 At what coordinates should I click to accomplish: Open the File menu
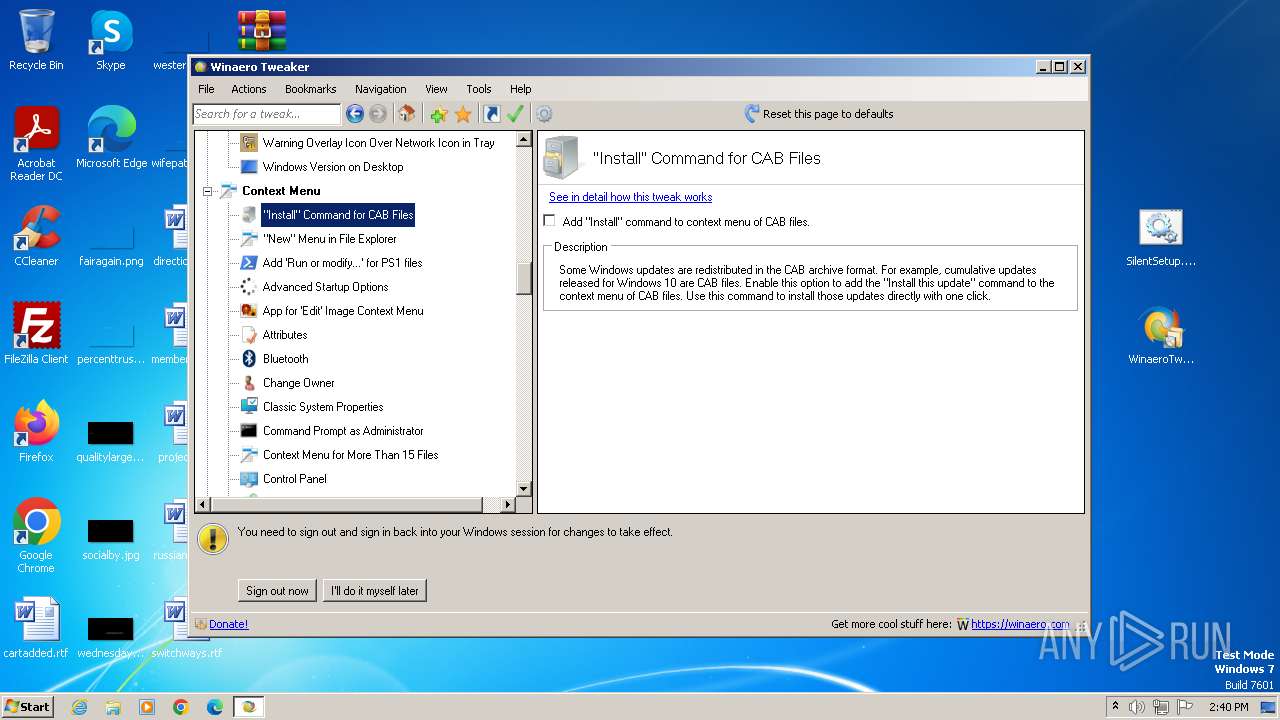point(206,89)
